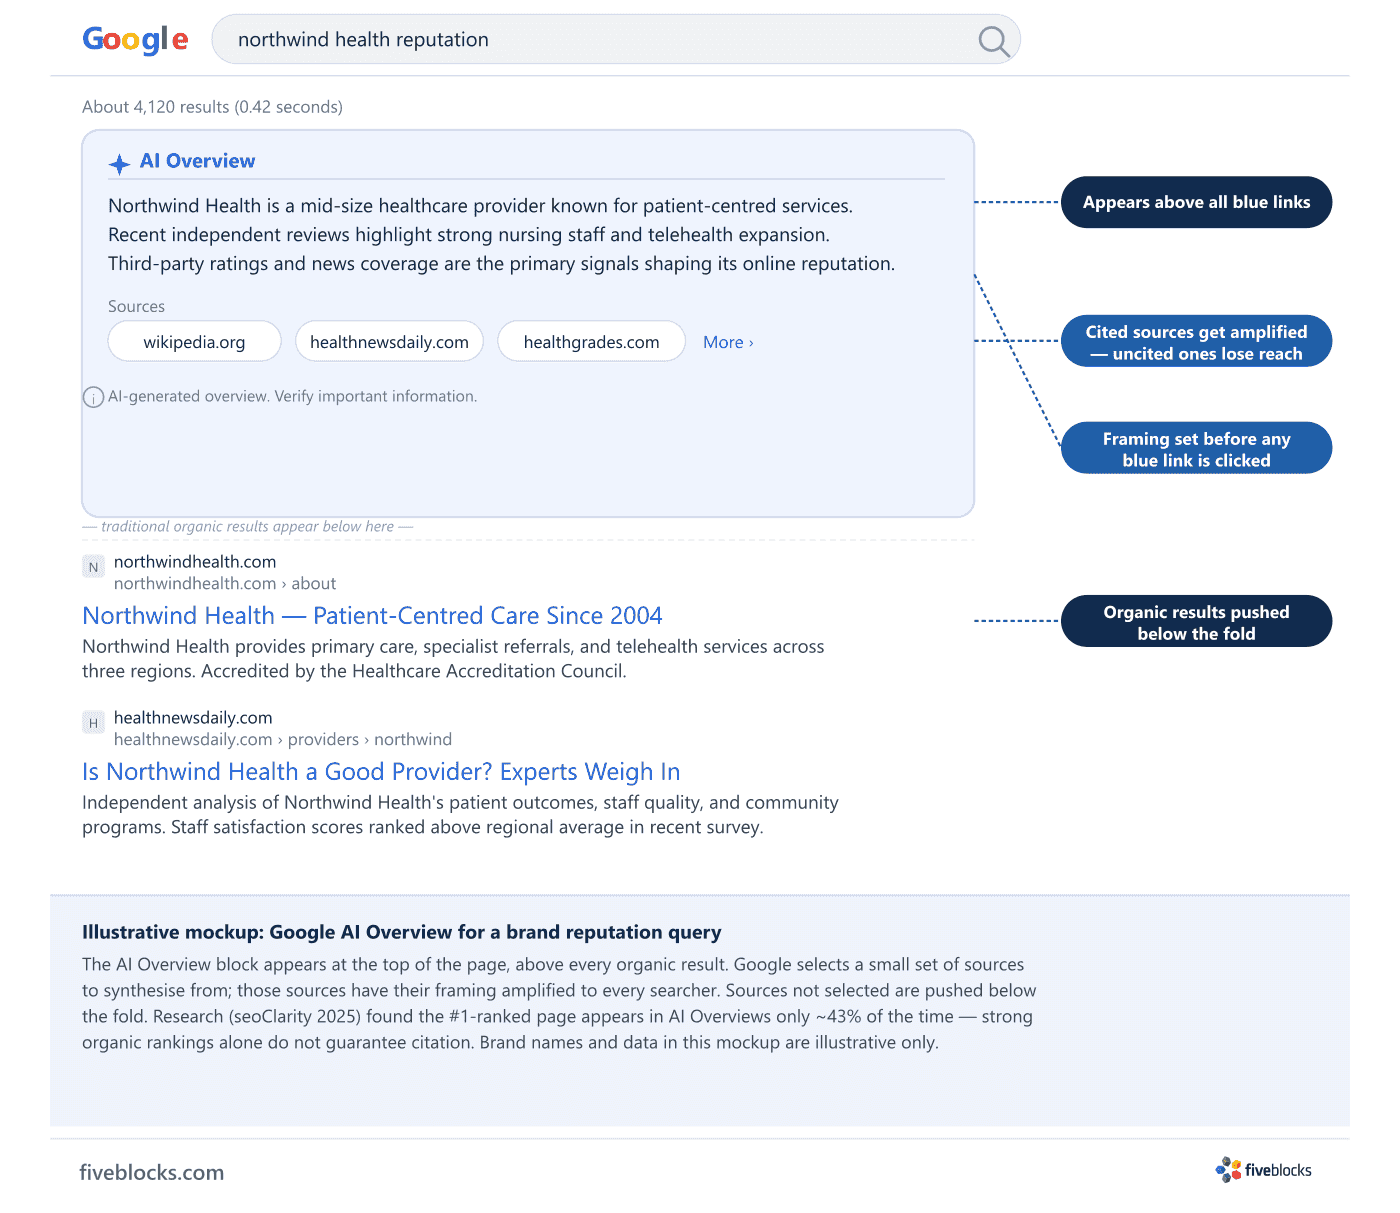This screenshot has height=1213, width=1400.
Task: Click the Organic results pushed below the fold callout
Action: (1196, 622)
